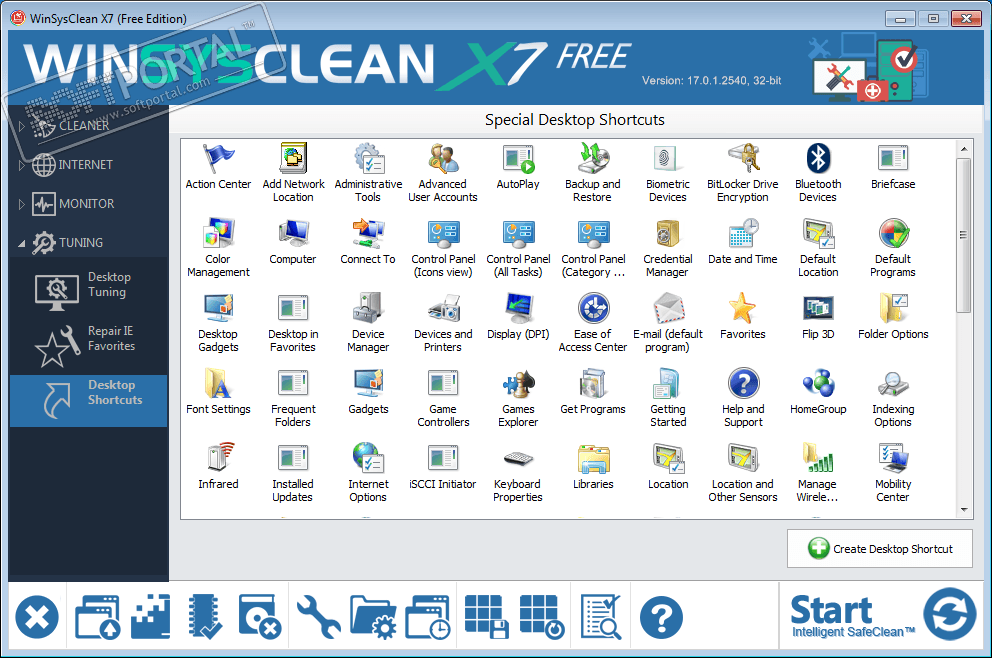
Task: Pick the Credential Manager shortcut
Action: click(667, 247)
